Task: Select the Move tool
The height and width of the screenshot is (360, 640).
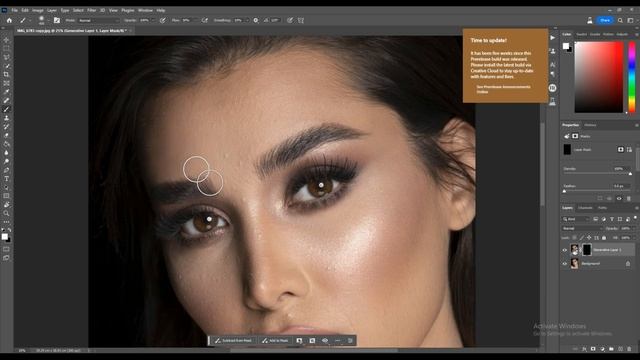Action: 7,40
